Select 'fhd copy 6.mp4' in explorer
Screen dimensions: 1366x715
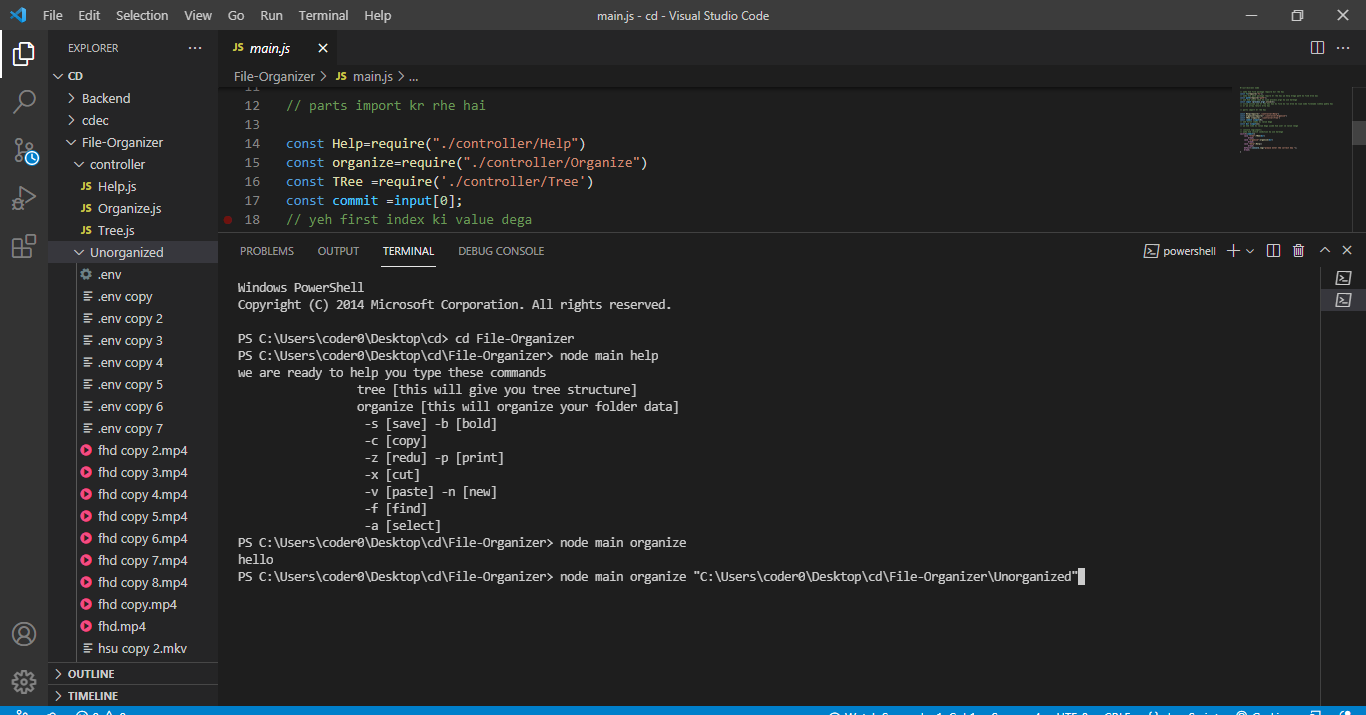coord(142,538)
